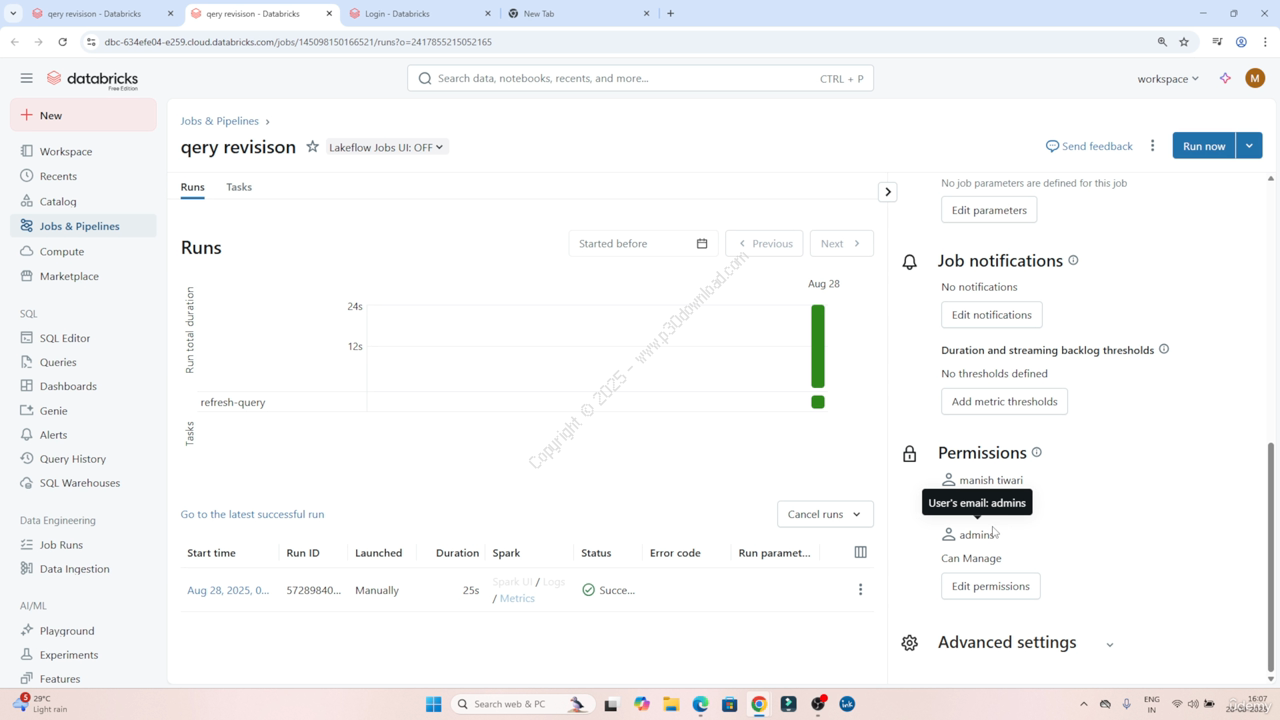This screenshot has width=1280, height=720.
Task: Click the user avatar M icon
Action: 1255,78
